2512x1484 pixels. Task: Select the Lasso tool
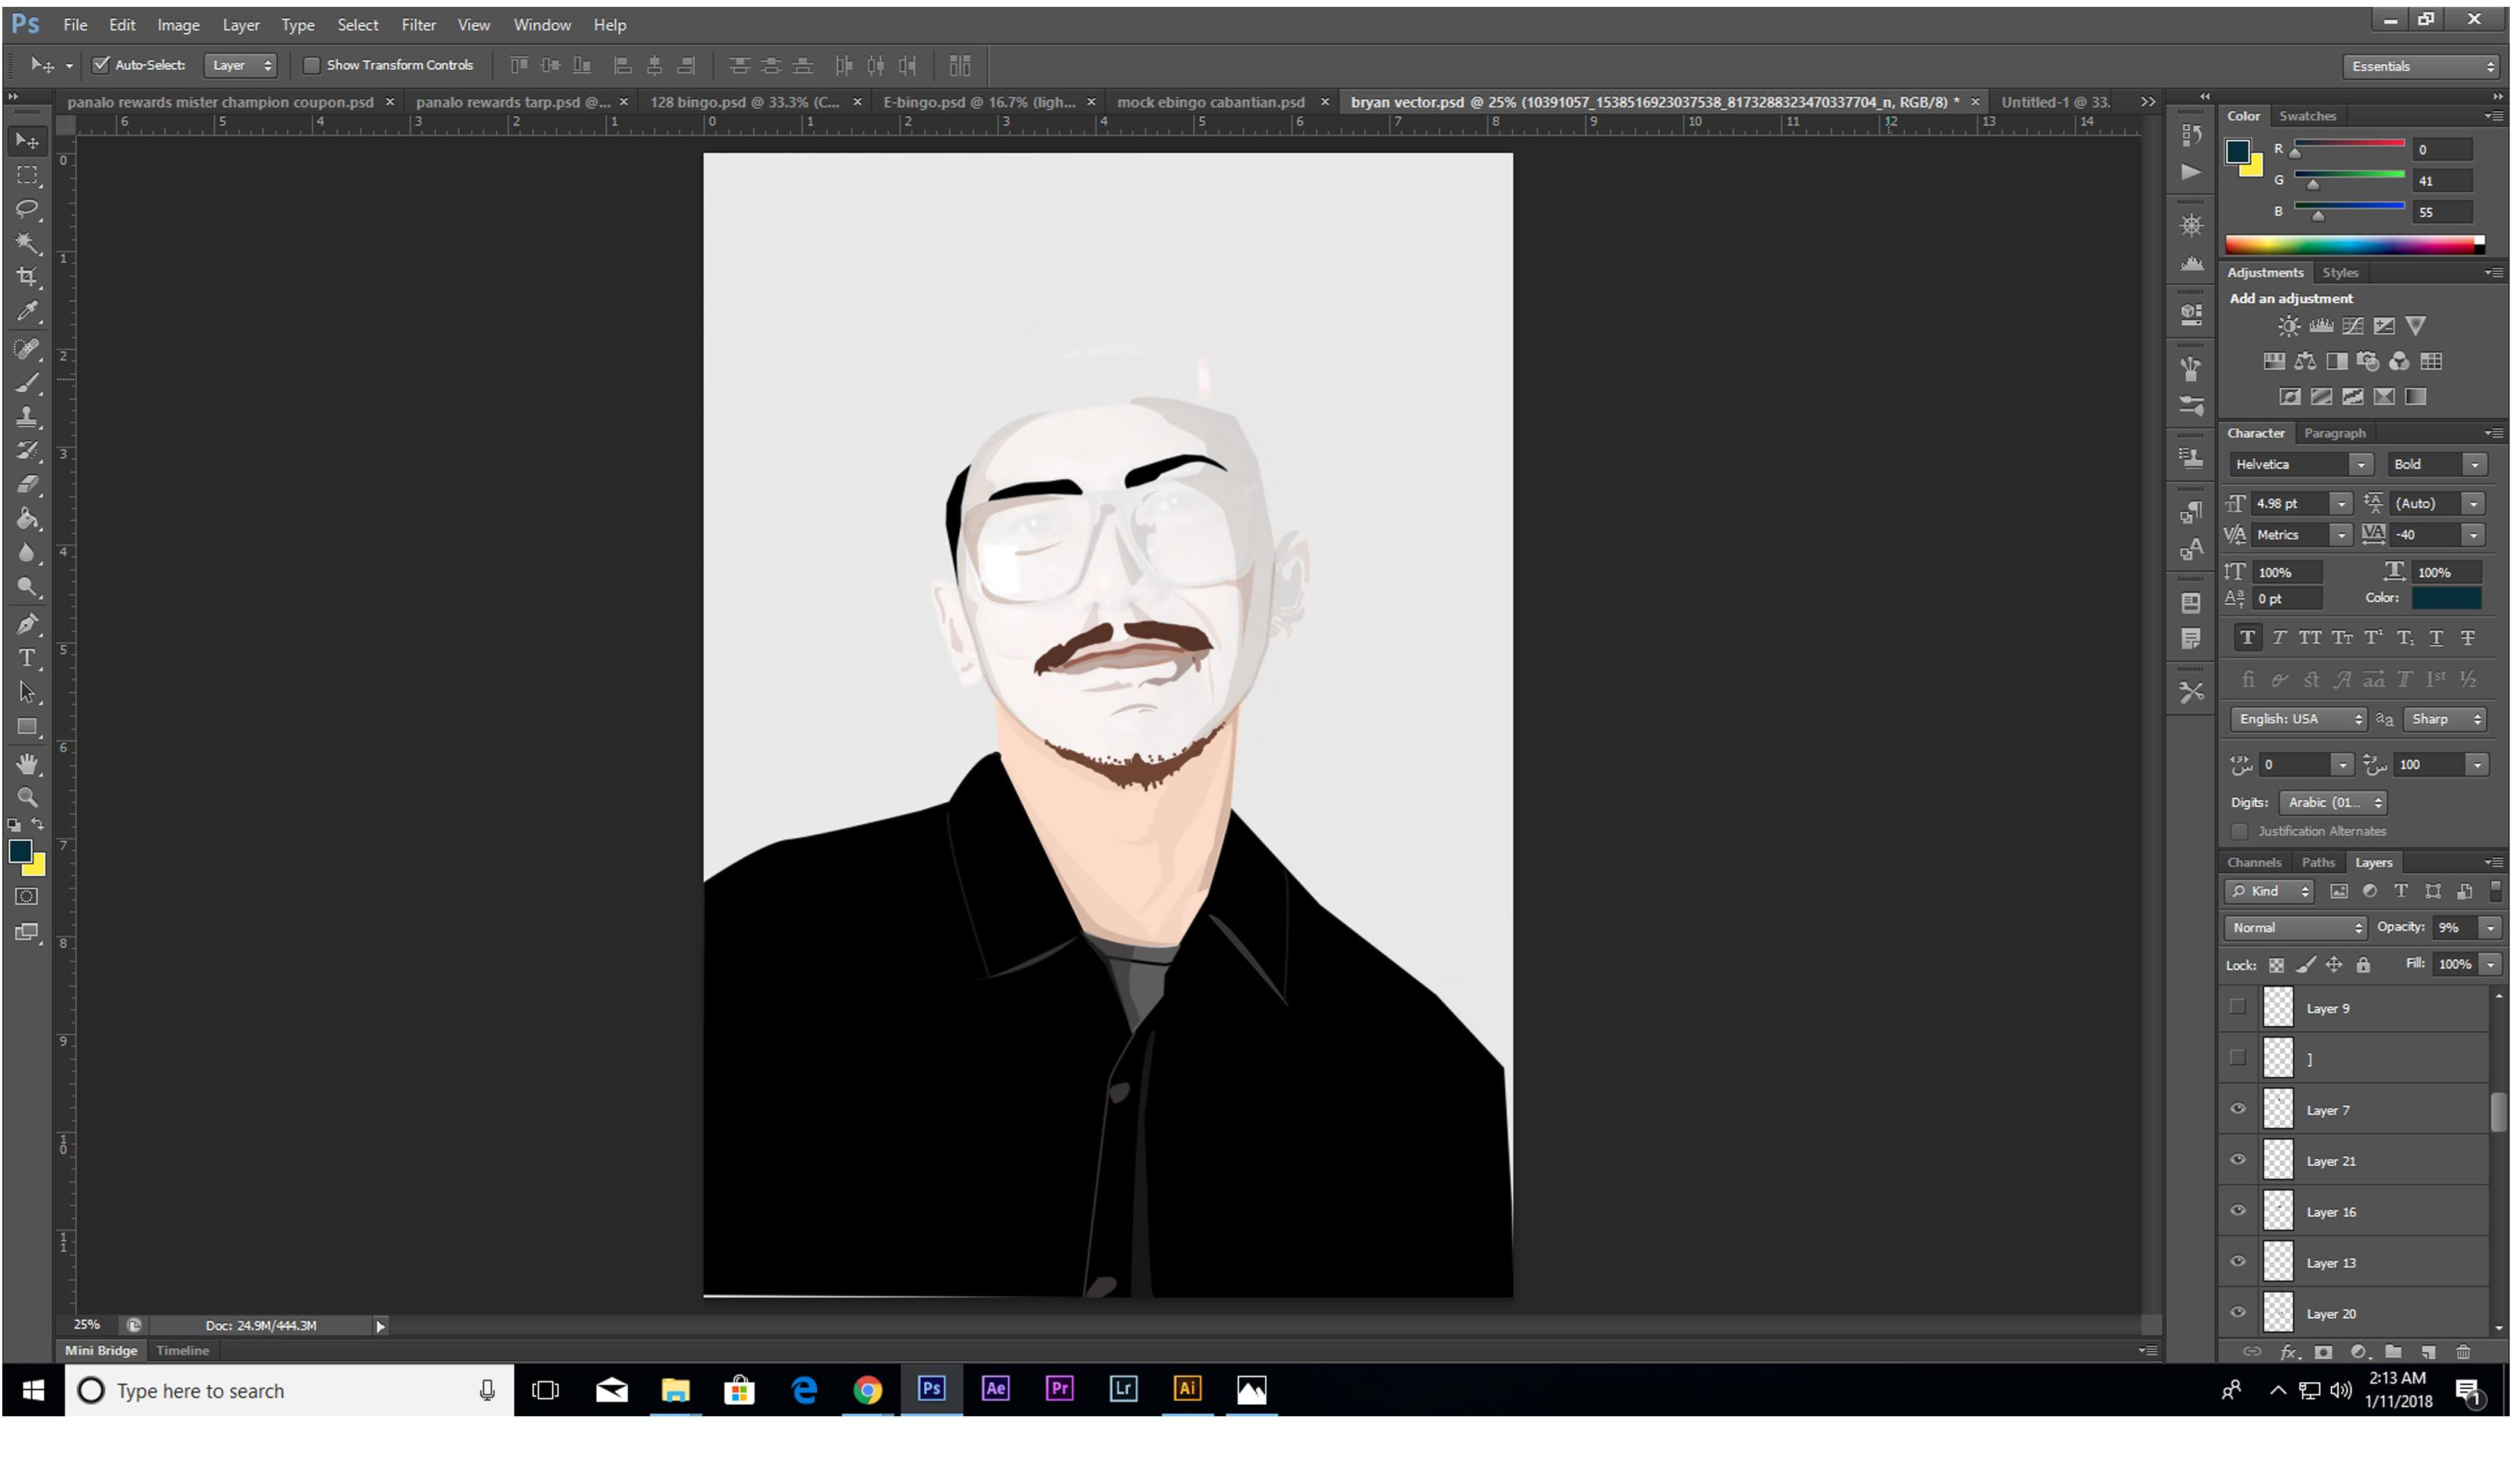tap(28, 209)
